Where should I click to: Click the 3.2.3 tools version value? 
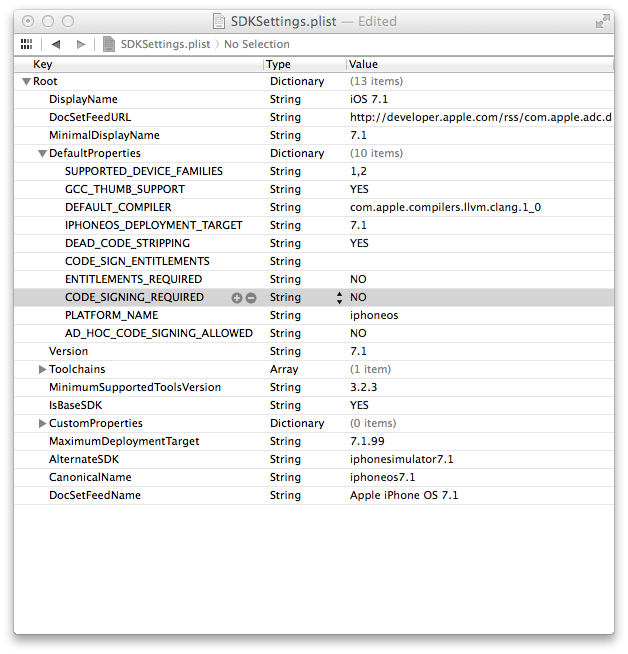pyautogui.click(x=363, y=387)
